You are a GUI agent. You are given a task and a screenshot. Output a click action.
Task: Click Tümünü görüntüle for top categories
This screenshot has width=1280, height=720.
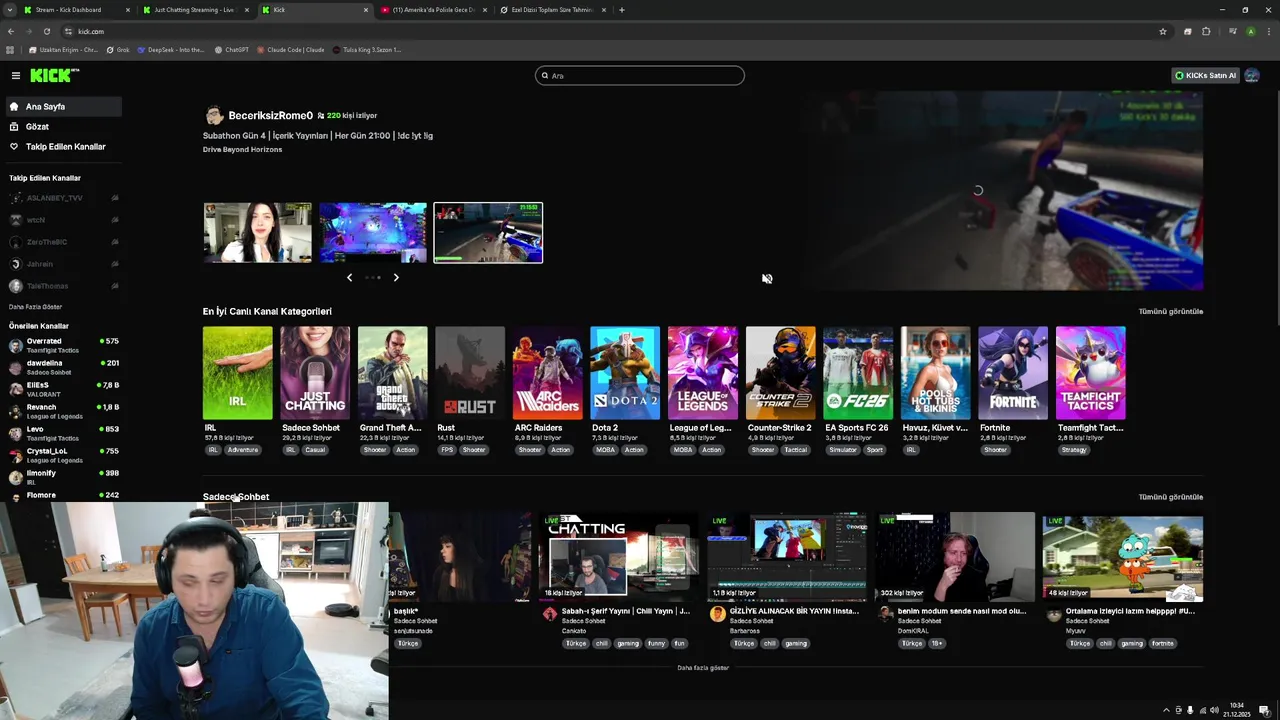1171,311
